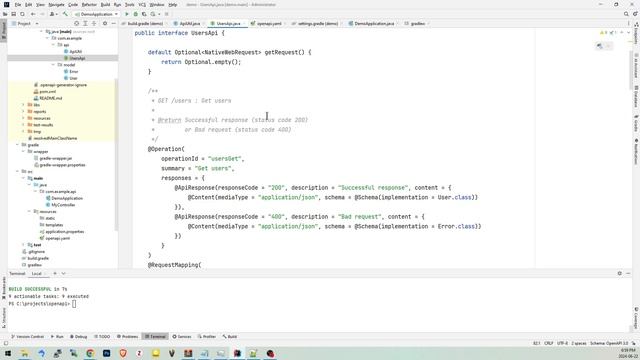Click the Back navigation arrow
Image resolution: width=640 pixels, height=360 pixels.
pyautogui.click(x=33, y=14)
